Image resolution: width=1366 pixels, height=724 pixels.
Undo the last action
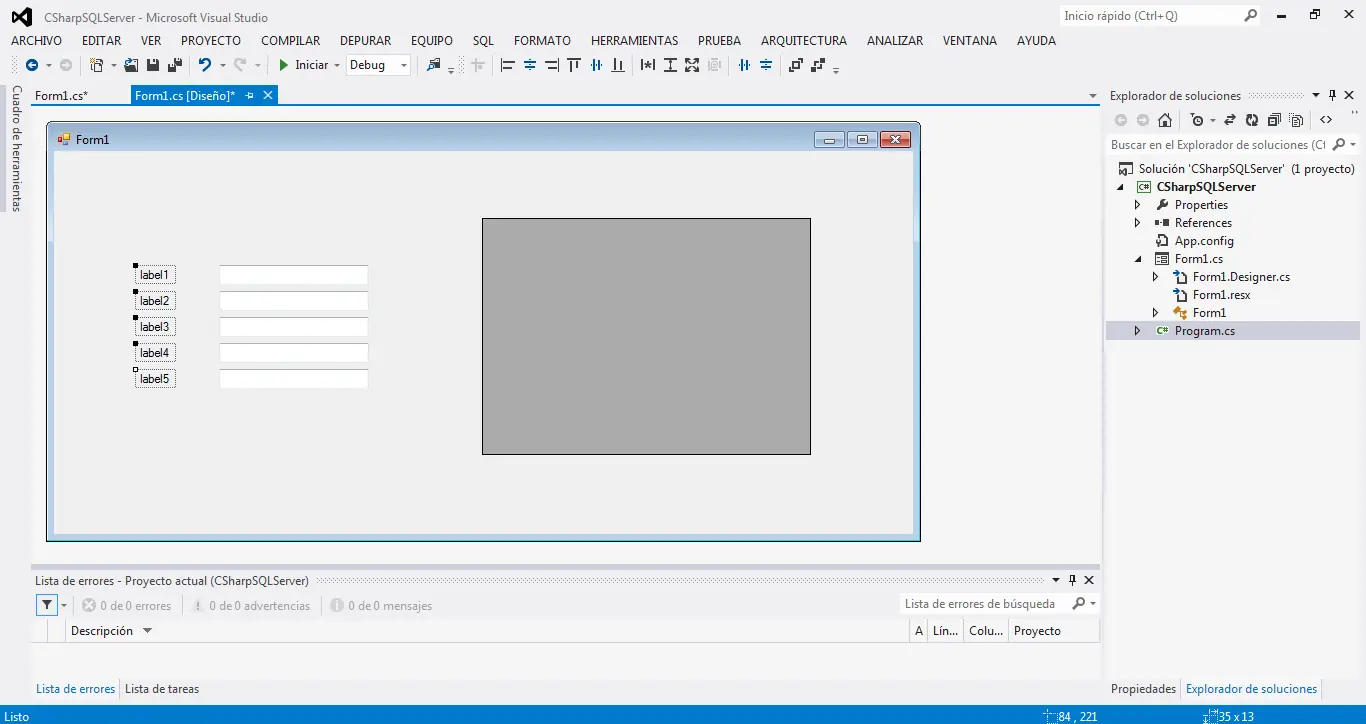[205, 65]
